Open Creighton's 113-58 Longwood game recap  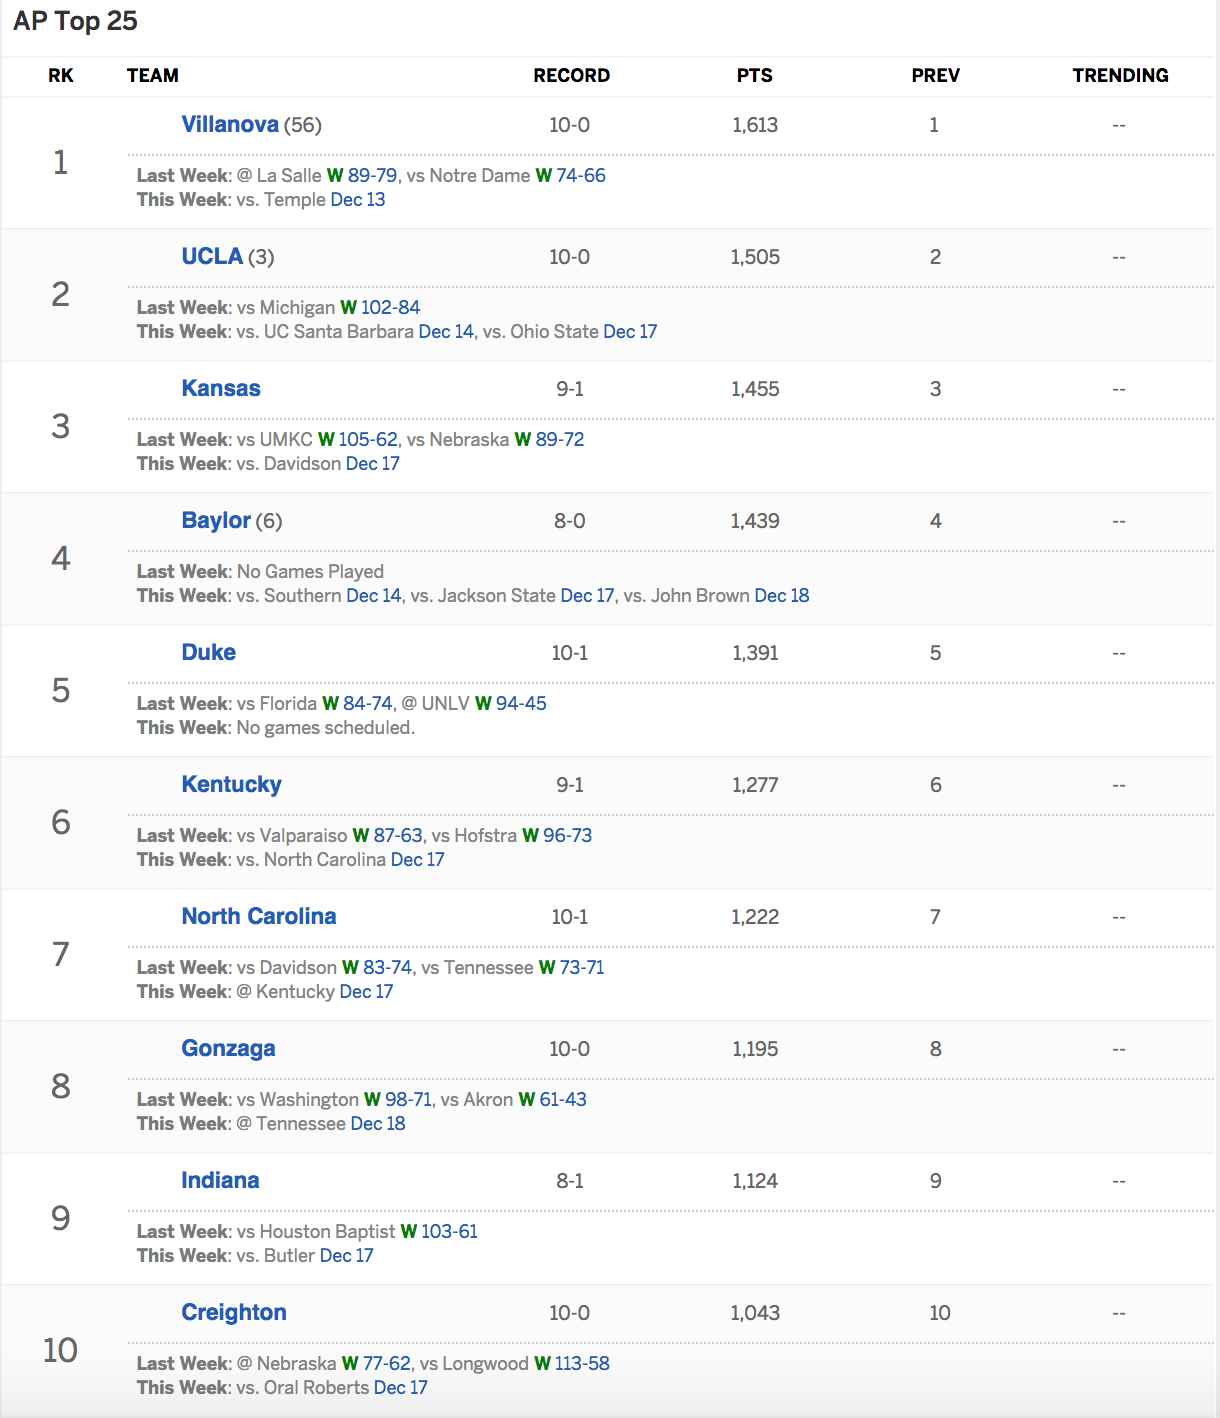point(582,1363)
